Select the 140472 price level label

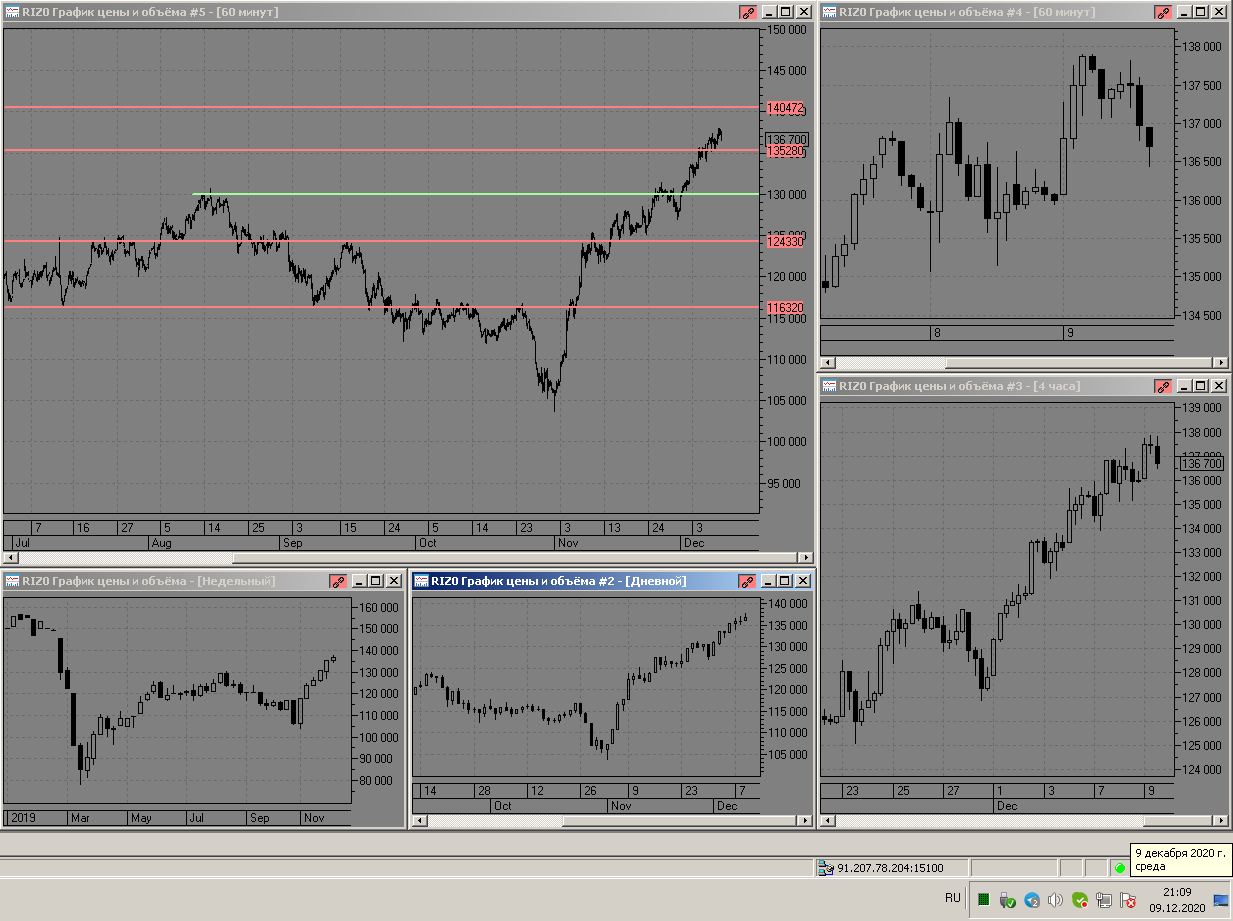[x=786, y=107]
